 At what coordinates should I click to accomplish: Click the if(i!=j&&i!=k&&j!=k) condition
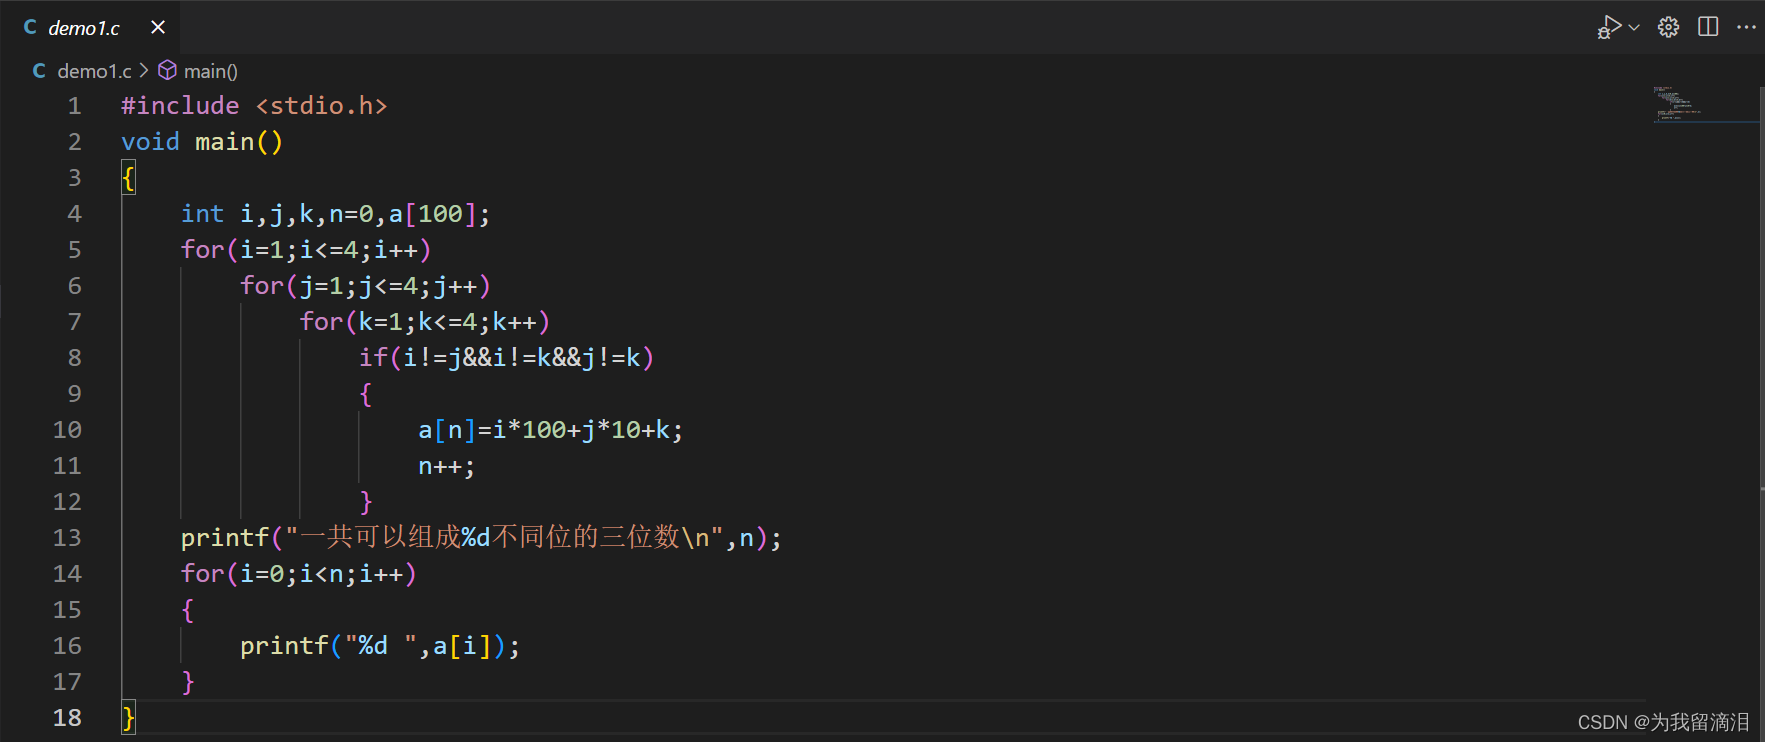click(506, 358)
